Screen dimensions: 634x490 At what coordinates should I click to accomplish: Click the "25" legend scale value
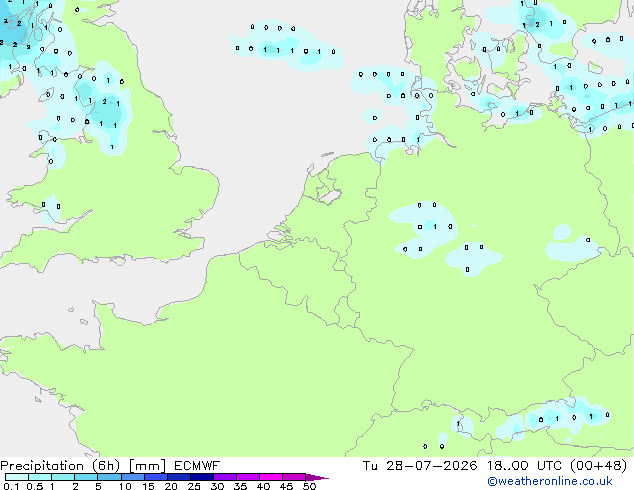point(194,486)
